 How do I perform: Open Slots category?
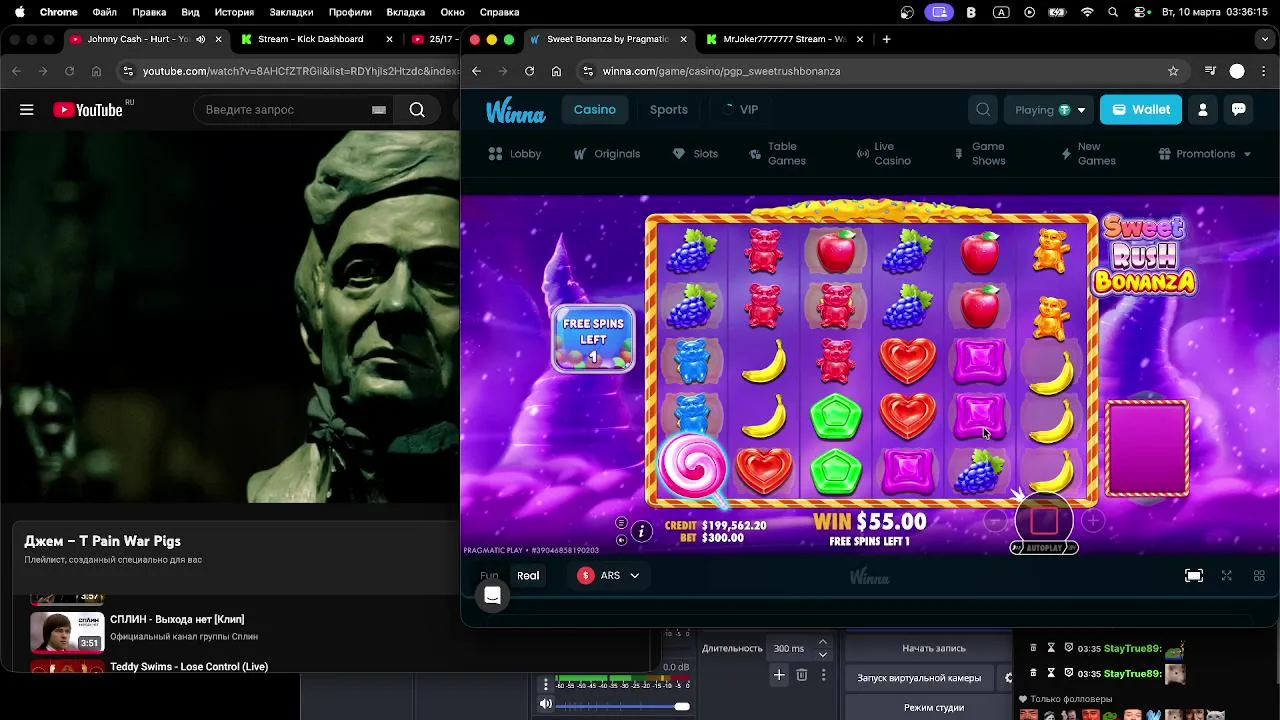695,154
